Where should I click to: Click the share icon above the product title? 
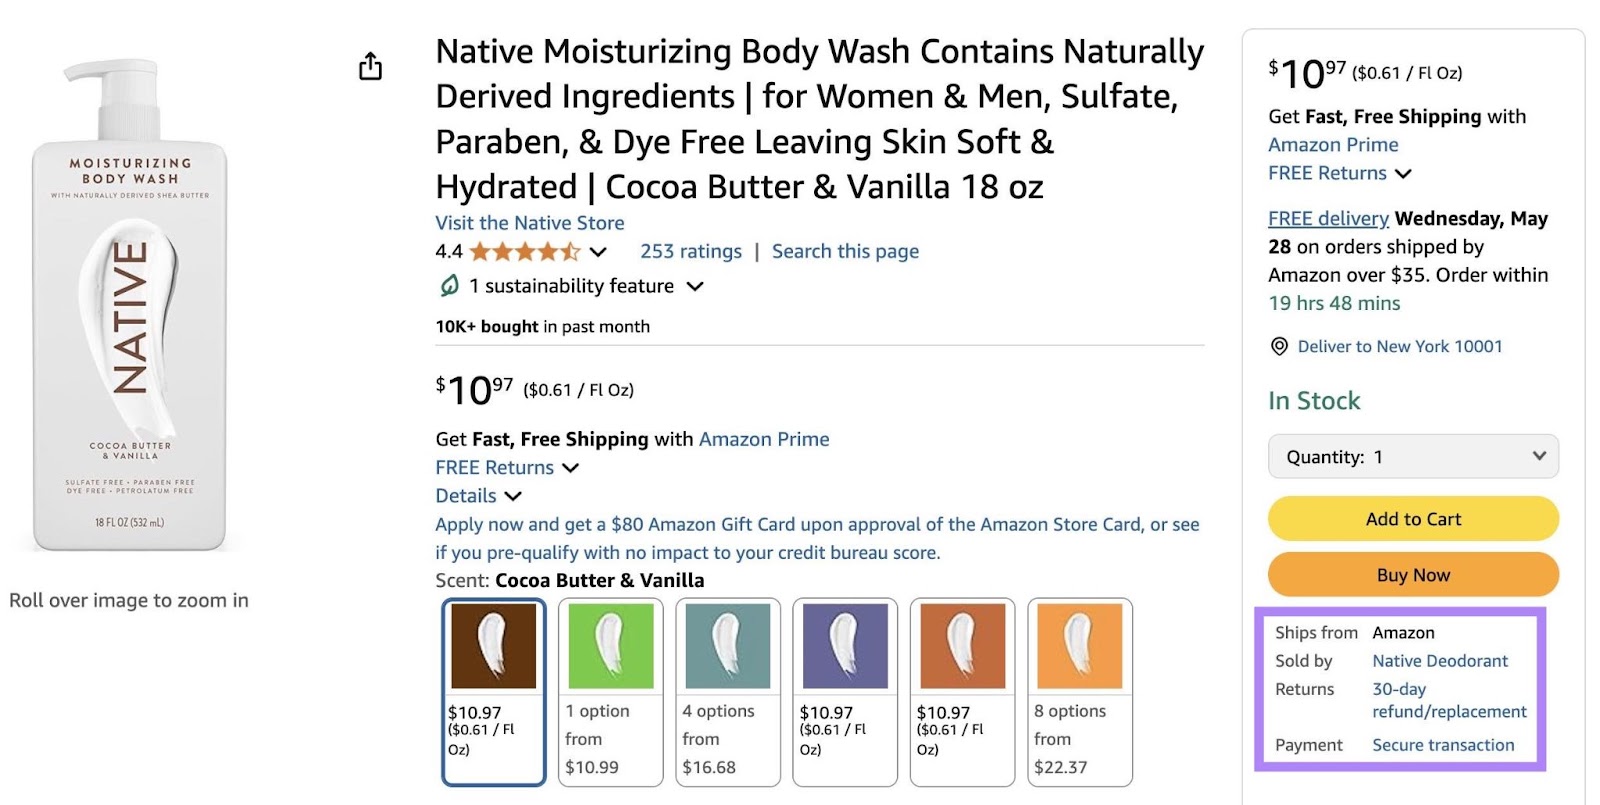(370, 66)
